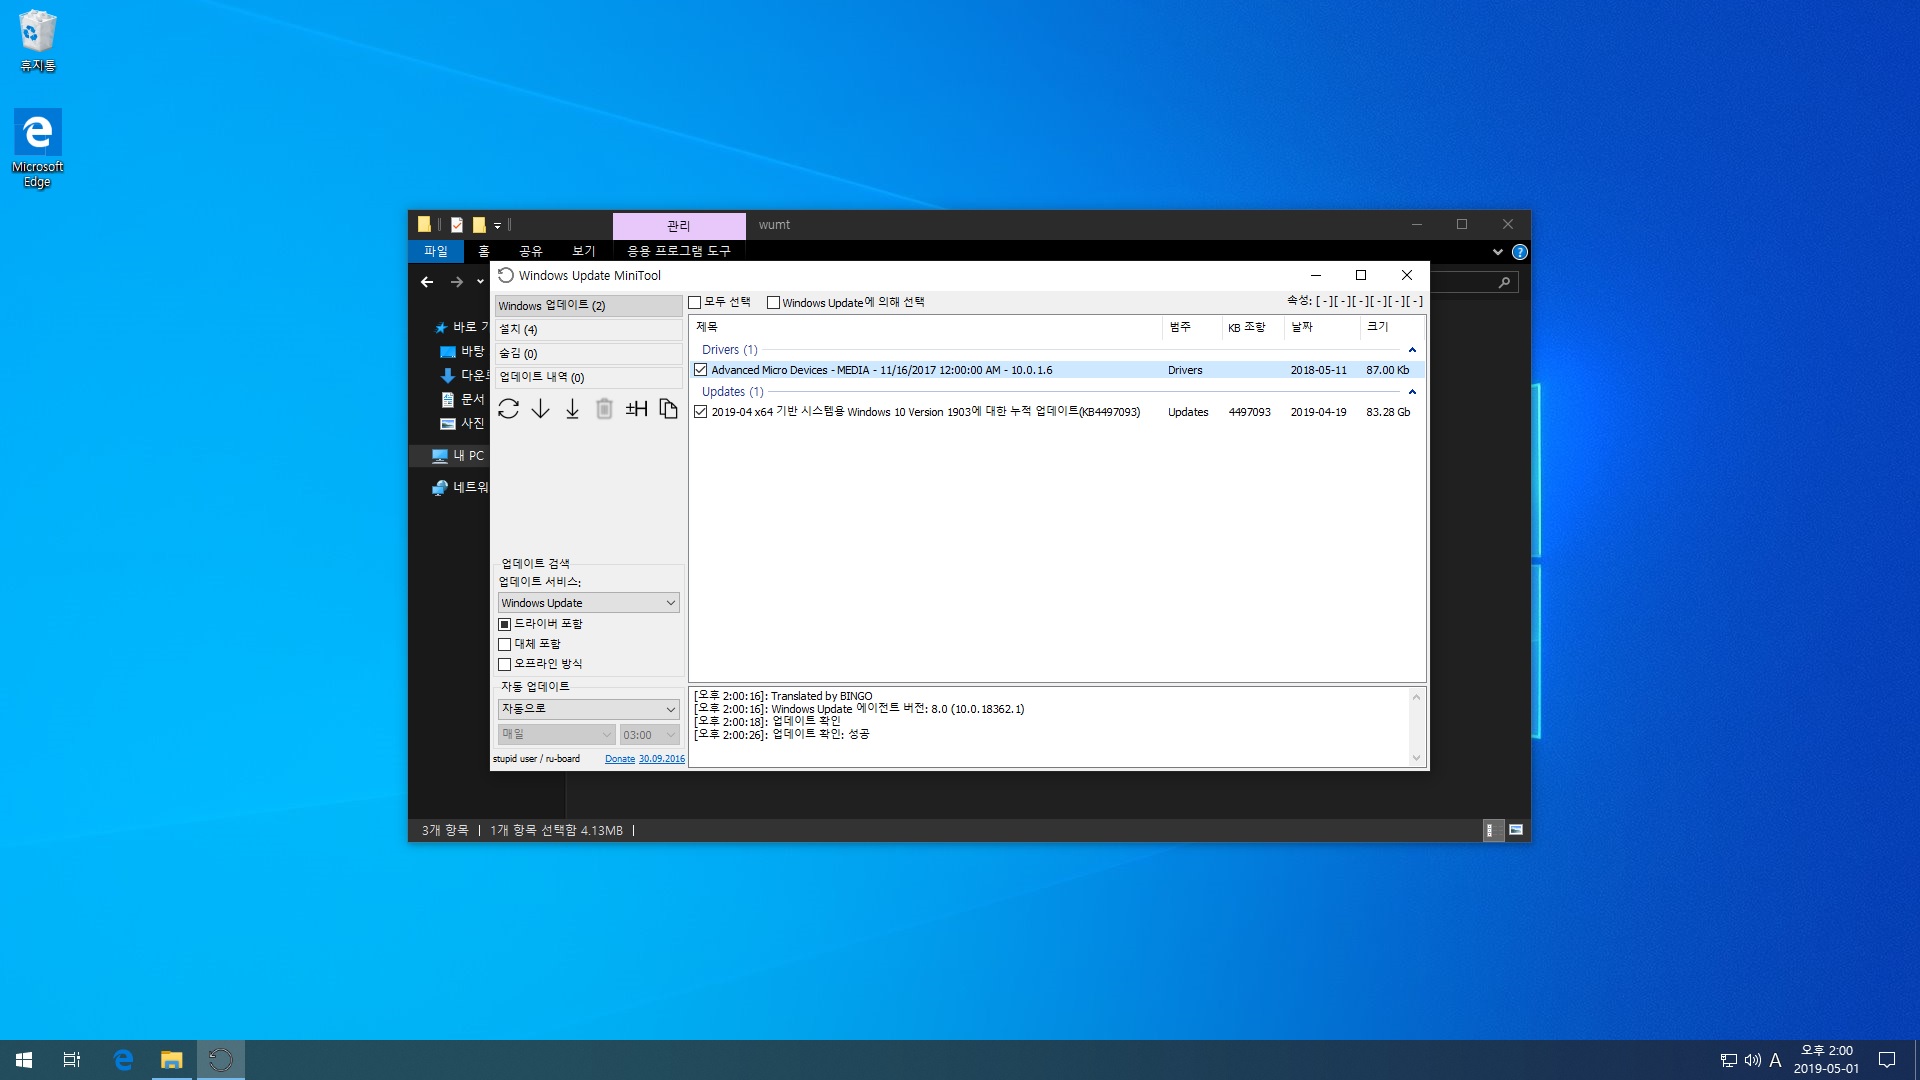The image size is (1920, 1080).
Task: Uncheck the KB4497093 update checkbox
Action: click(701, 412)
